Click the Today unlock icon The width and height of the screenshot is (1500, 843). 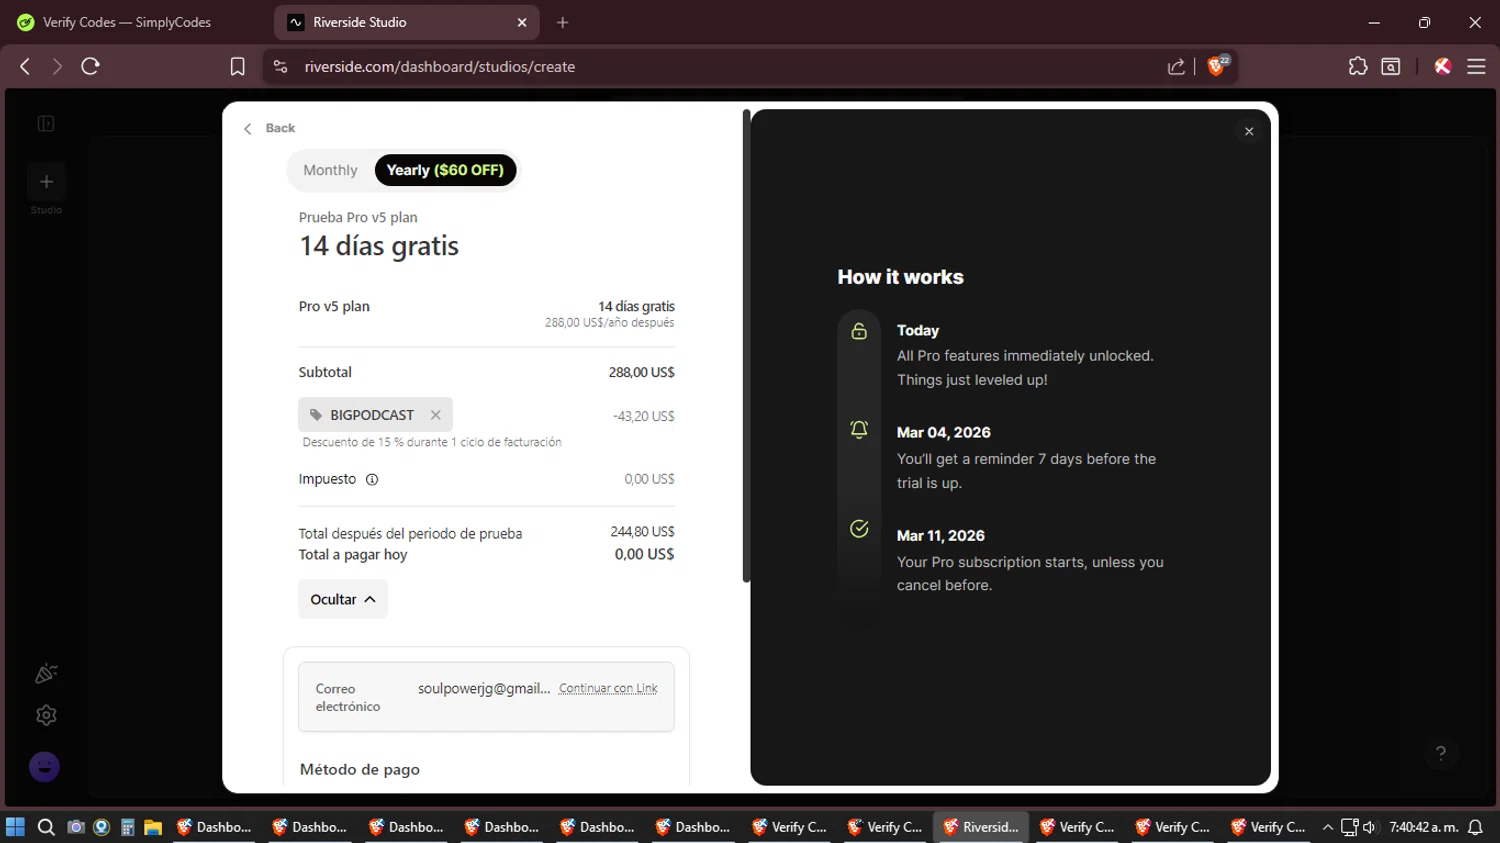point(859,331)
